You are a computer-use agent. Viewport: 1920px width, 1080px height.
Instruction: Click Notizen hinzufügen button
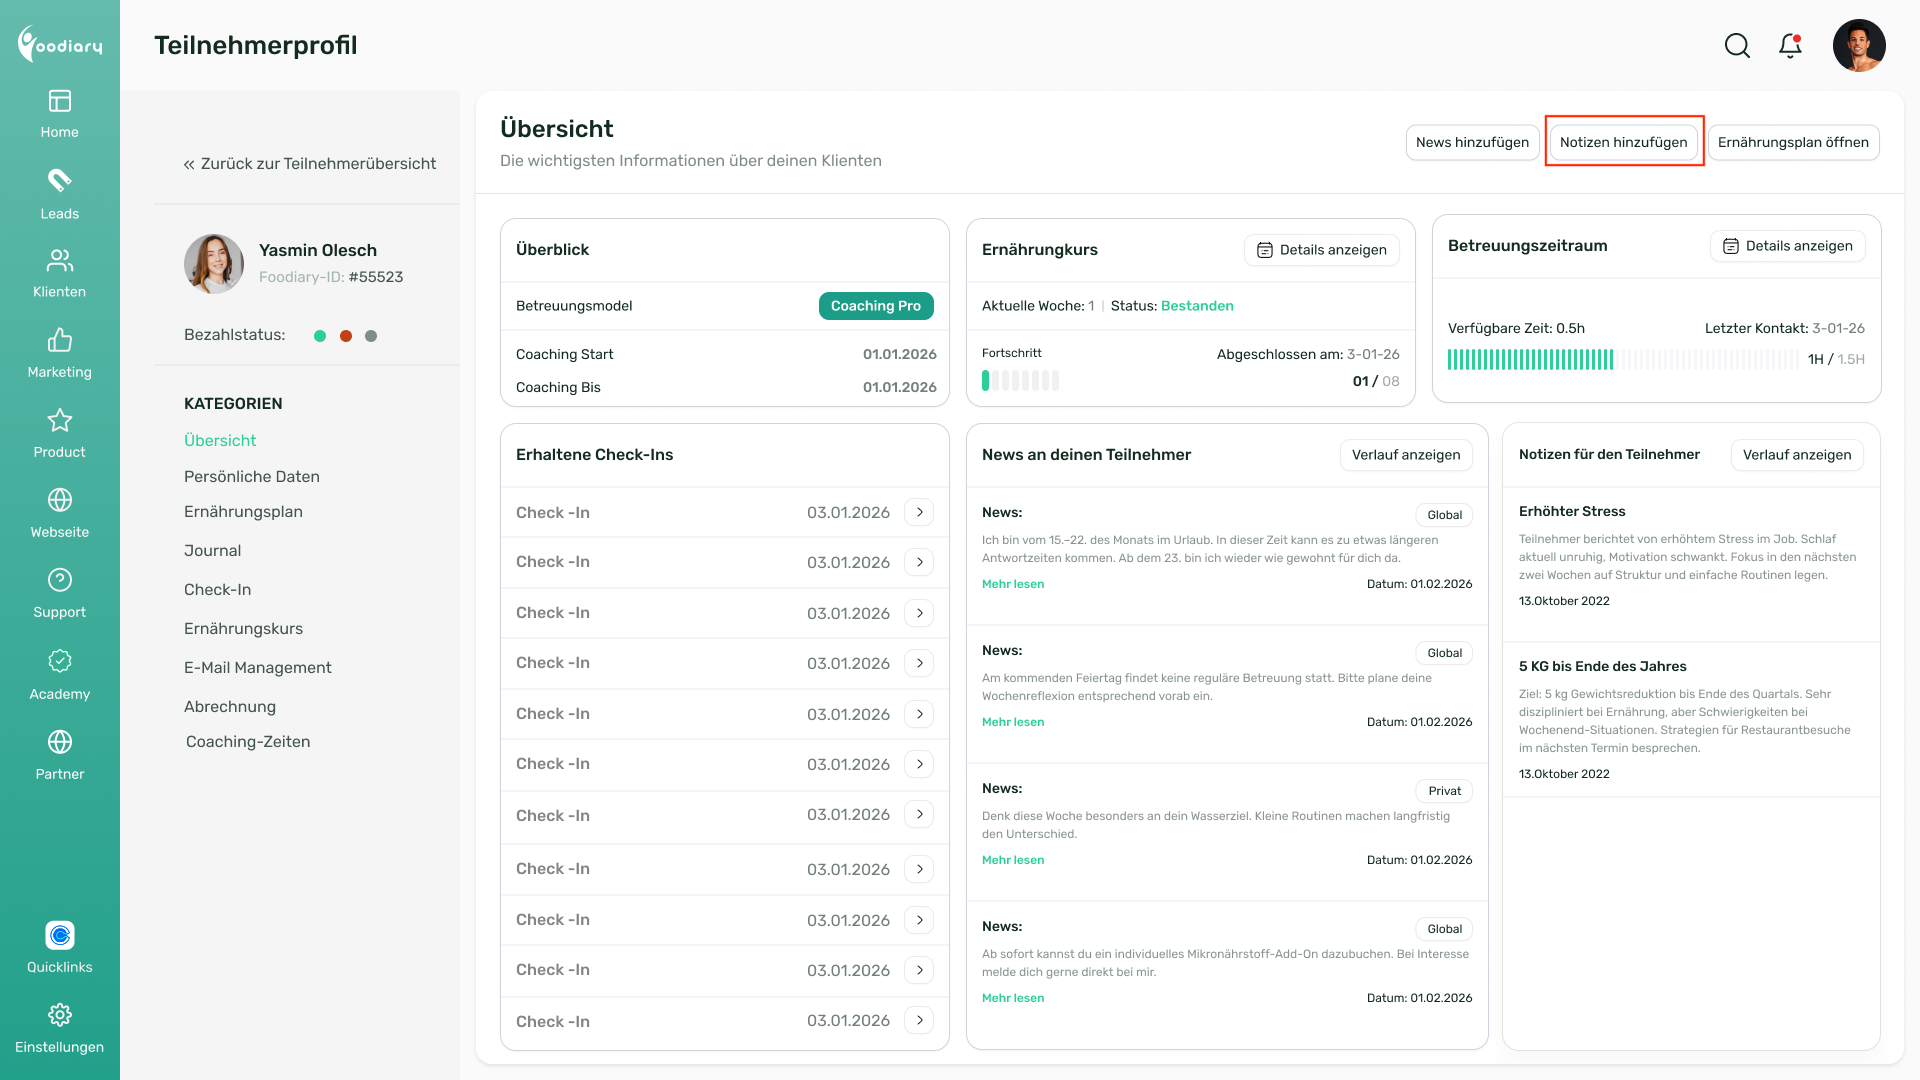(1623, 142)
